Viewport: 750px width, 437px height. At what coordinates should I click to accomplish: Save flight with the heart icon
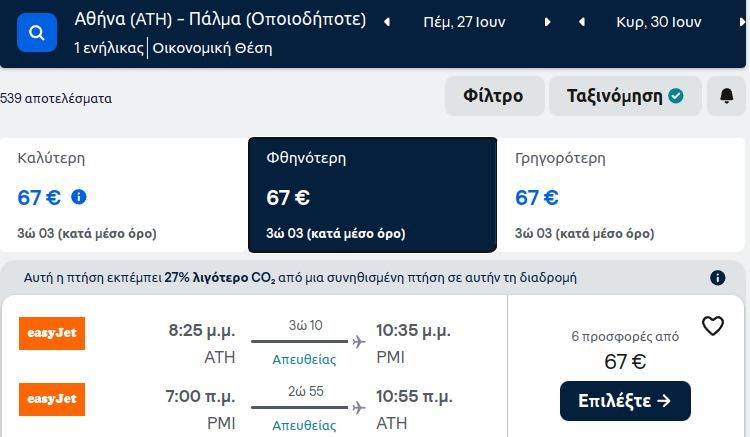pos(713,326)
